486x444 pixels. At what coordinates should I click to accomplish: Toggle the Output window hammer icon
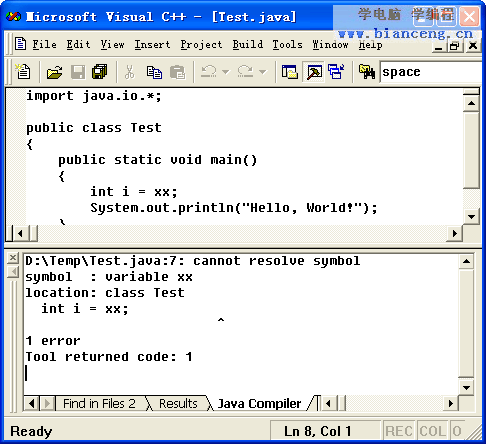point(314,71)
